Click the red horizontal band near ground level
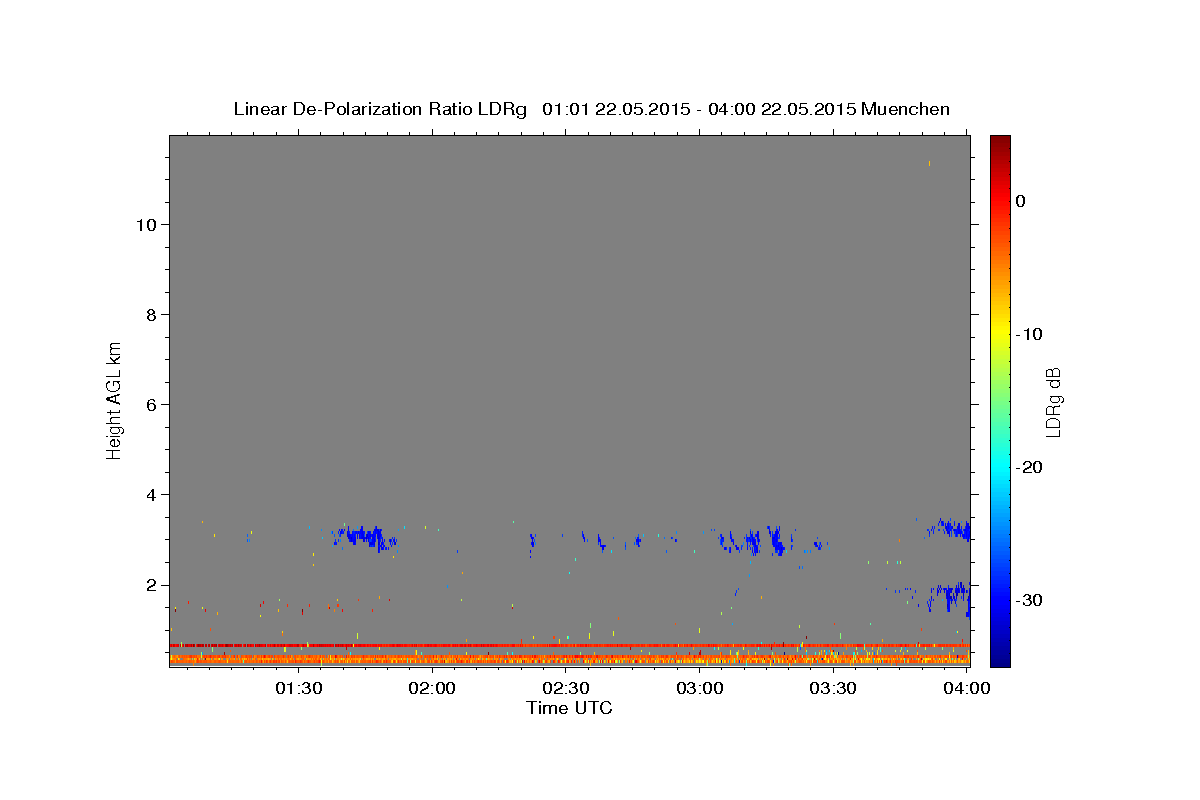This screenshot has height=800, width=1200. click(x=570, y=645)
